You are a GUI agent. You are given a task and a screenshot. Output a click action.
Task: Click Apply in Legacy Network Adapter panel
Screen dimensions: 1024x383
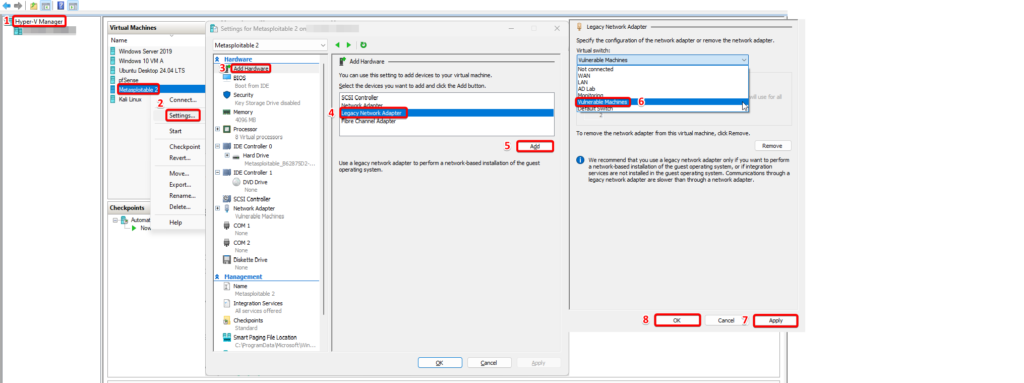tap(775, 321)
